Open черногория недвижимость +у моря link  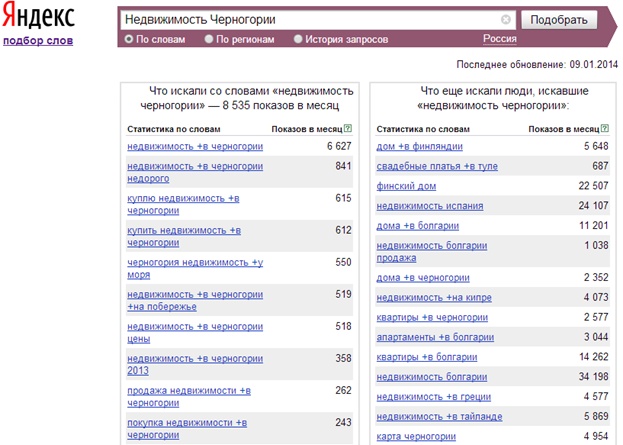195,269
